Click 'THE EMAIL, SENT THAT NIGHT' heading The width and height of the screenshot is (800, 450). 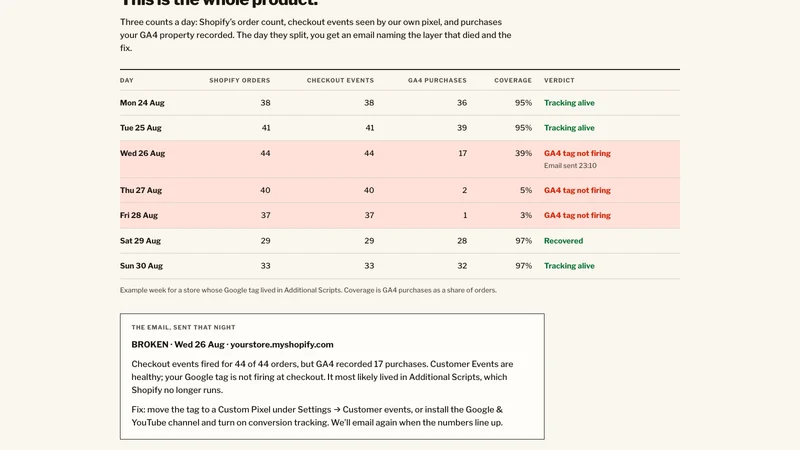(x=183, y=328)
